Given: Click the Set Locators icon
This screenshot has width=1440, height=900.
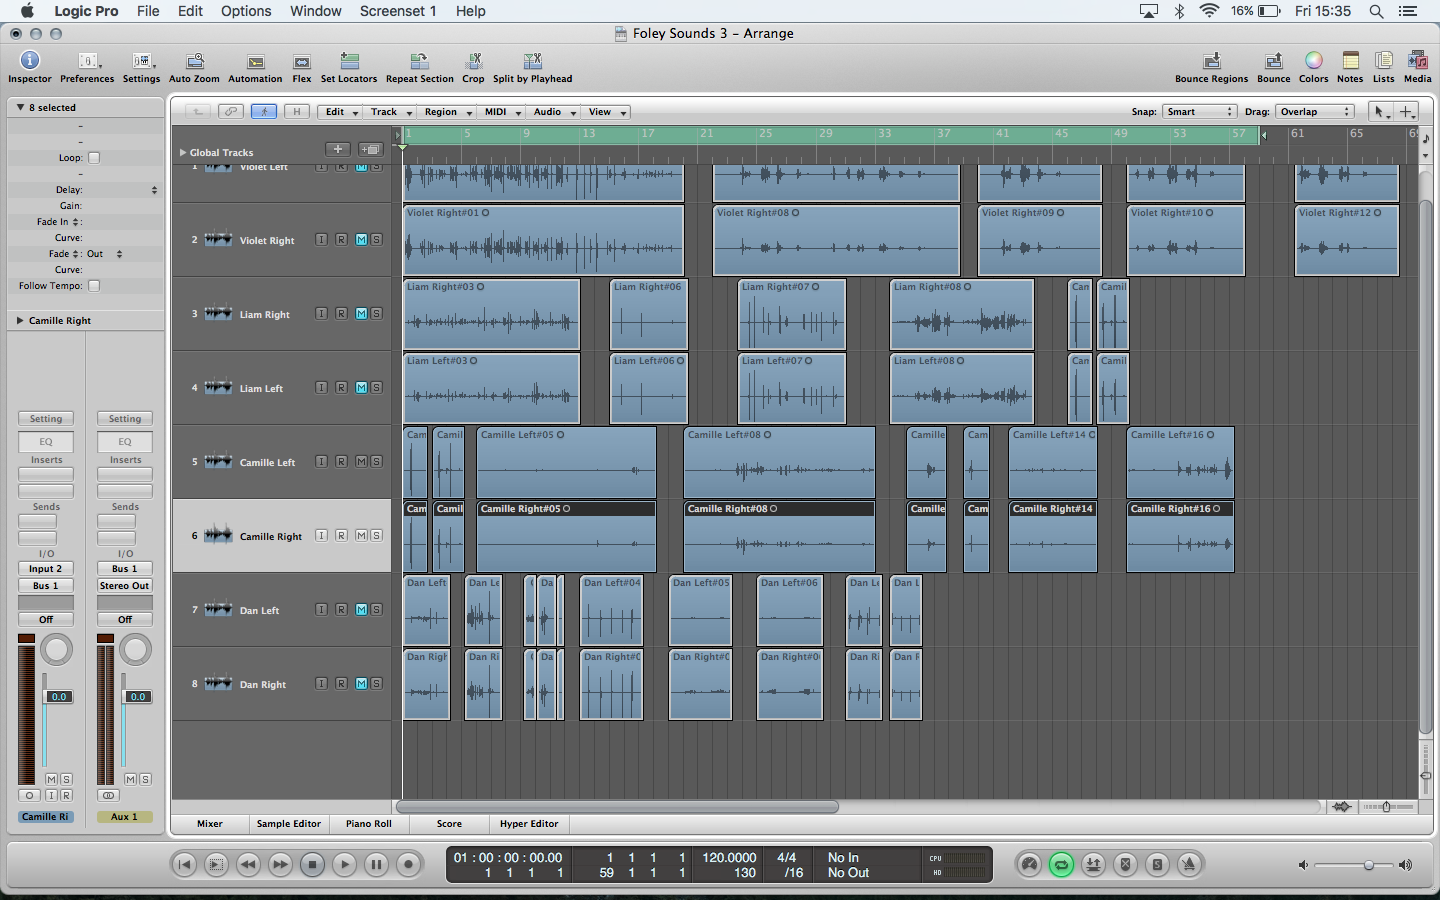Looking at the screenshot, I should coord(349,61).
